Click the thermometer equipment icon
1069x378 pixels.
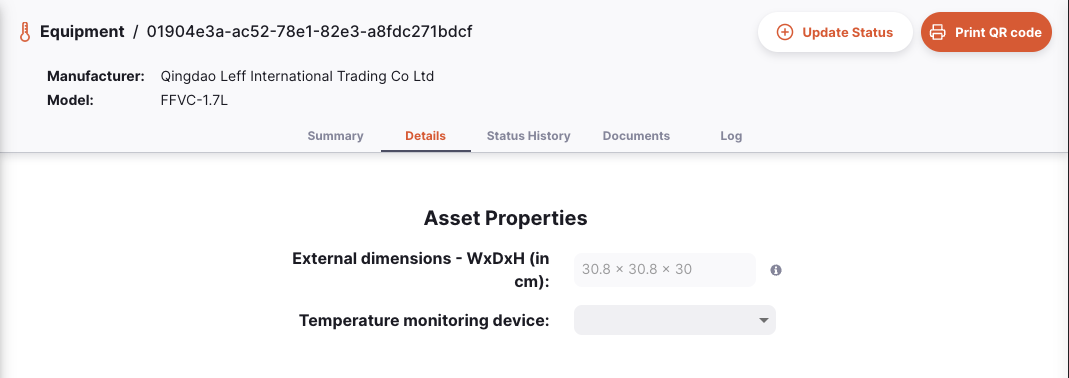point(25,32)
